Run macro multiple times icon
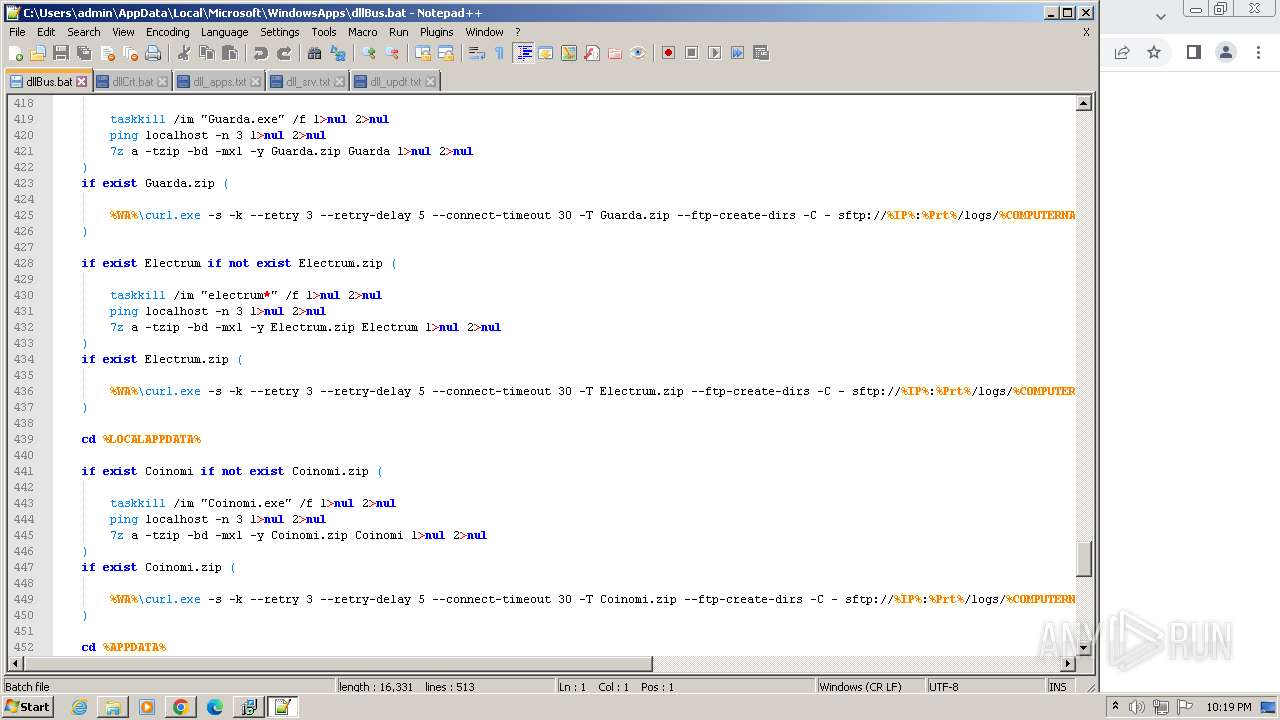This screenshot has height=720, width=1280. click(737, 53)
